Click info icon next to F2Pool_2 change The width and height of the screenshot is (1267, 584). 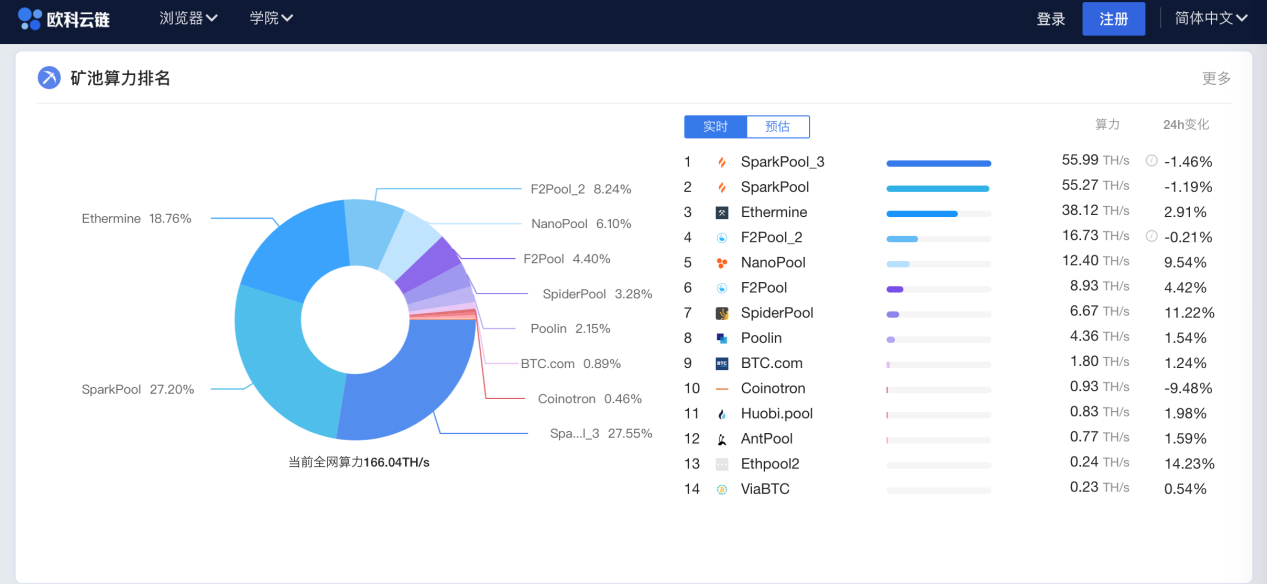[1151, 236]
